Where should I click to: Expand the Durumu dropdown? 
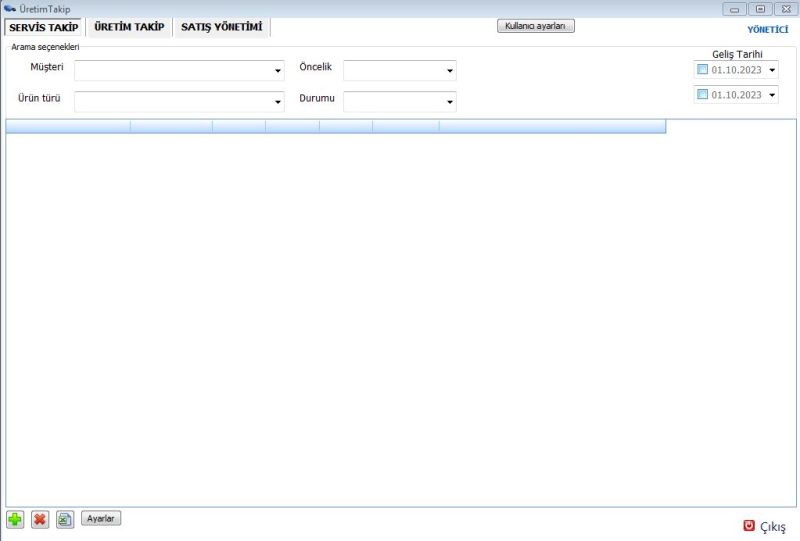[450, 102]
